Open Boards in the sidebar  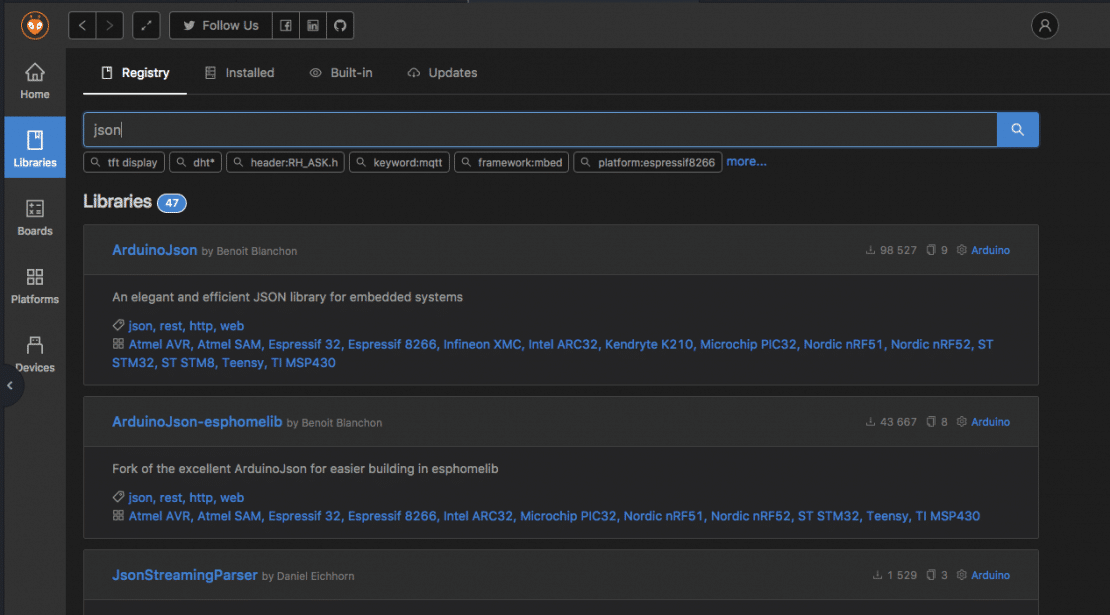[x=35, y=217]
